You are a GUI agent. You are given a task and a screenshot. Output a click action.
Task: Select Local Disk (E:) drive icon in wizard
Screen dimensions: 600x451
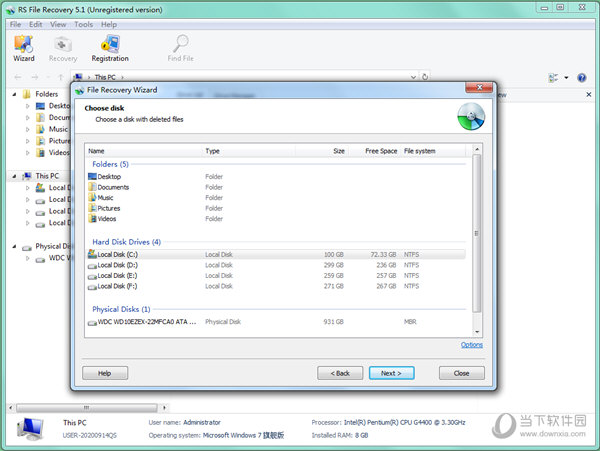(92, 276)
